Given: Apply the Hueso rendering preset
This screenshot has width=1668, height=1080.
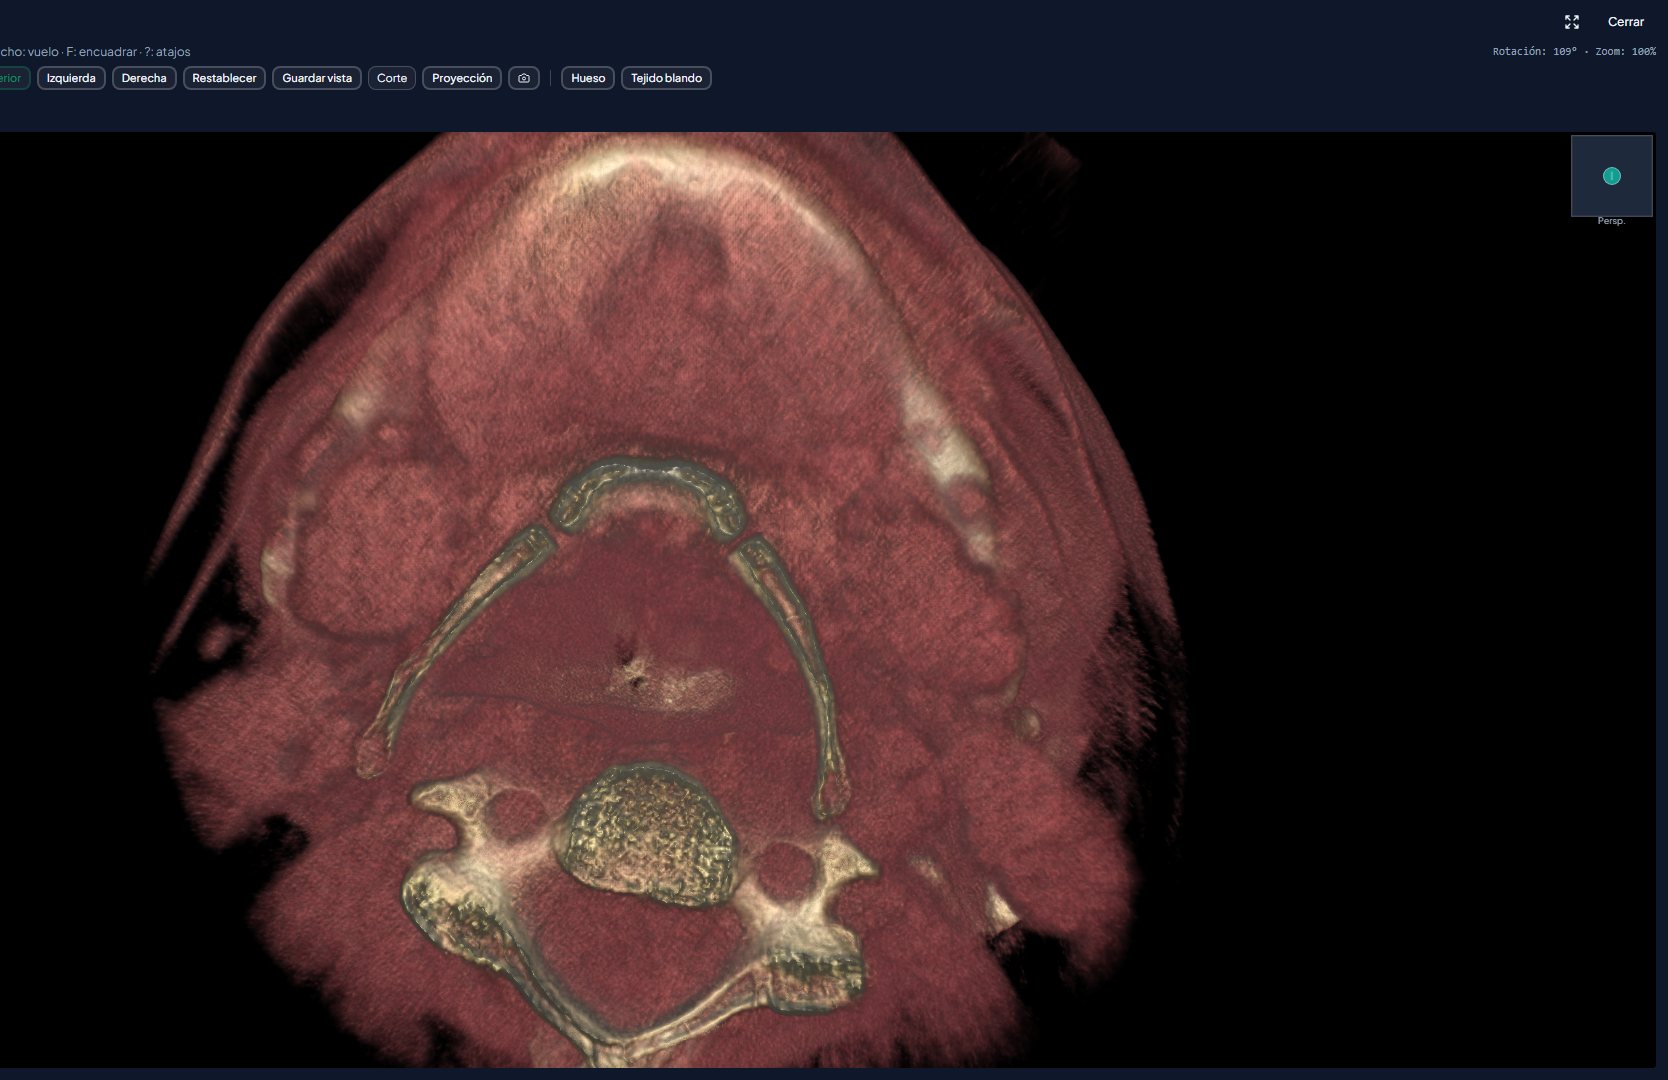Looking at the screenshot, I should coord(588,78).
